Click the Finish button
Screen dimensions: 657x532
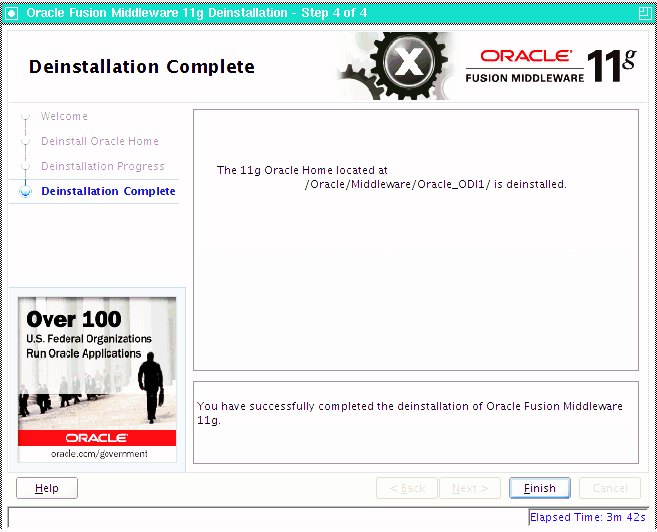539,488
